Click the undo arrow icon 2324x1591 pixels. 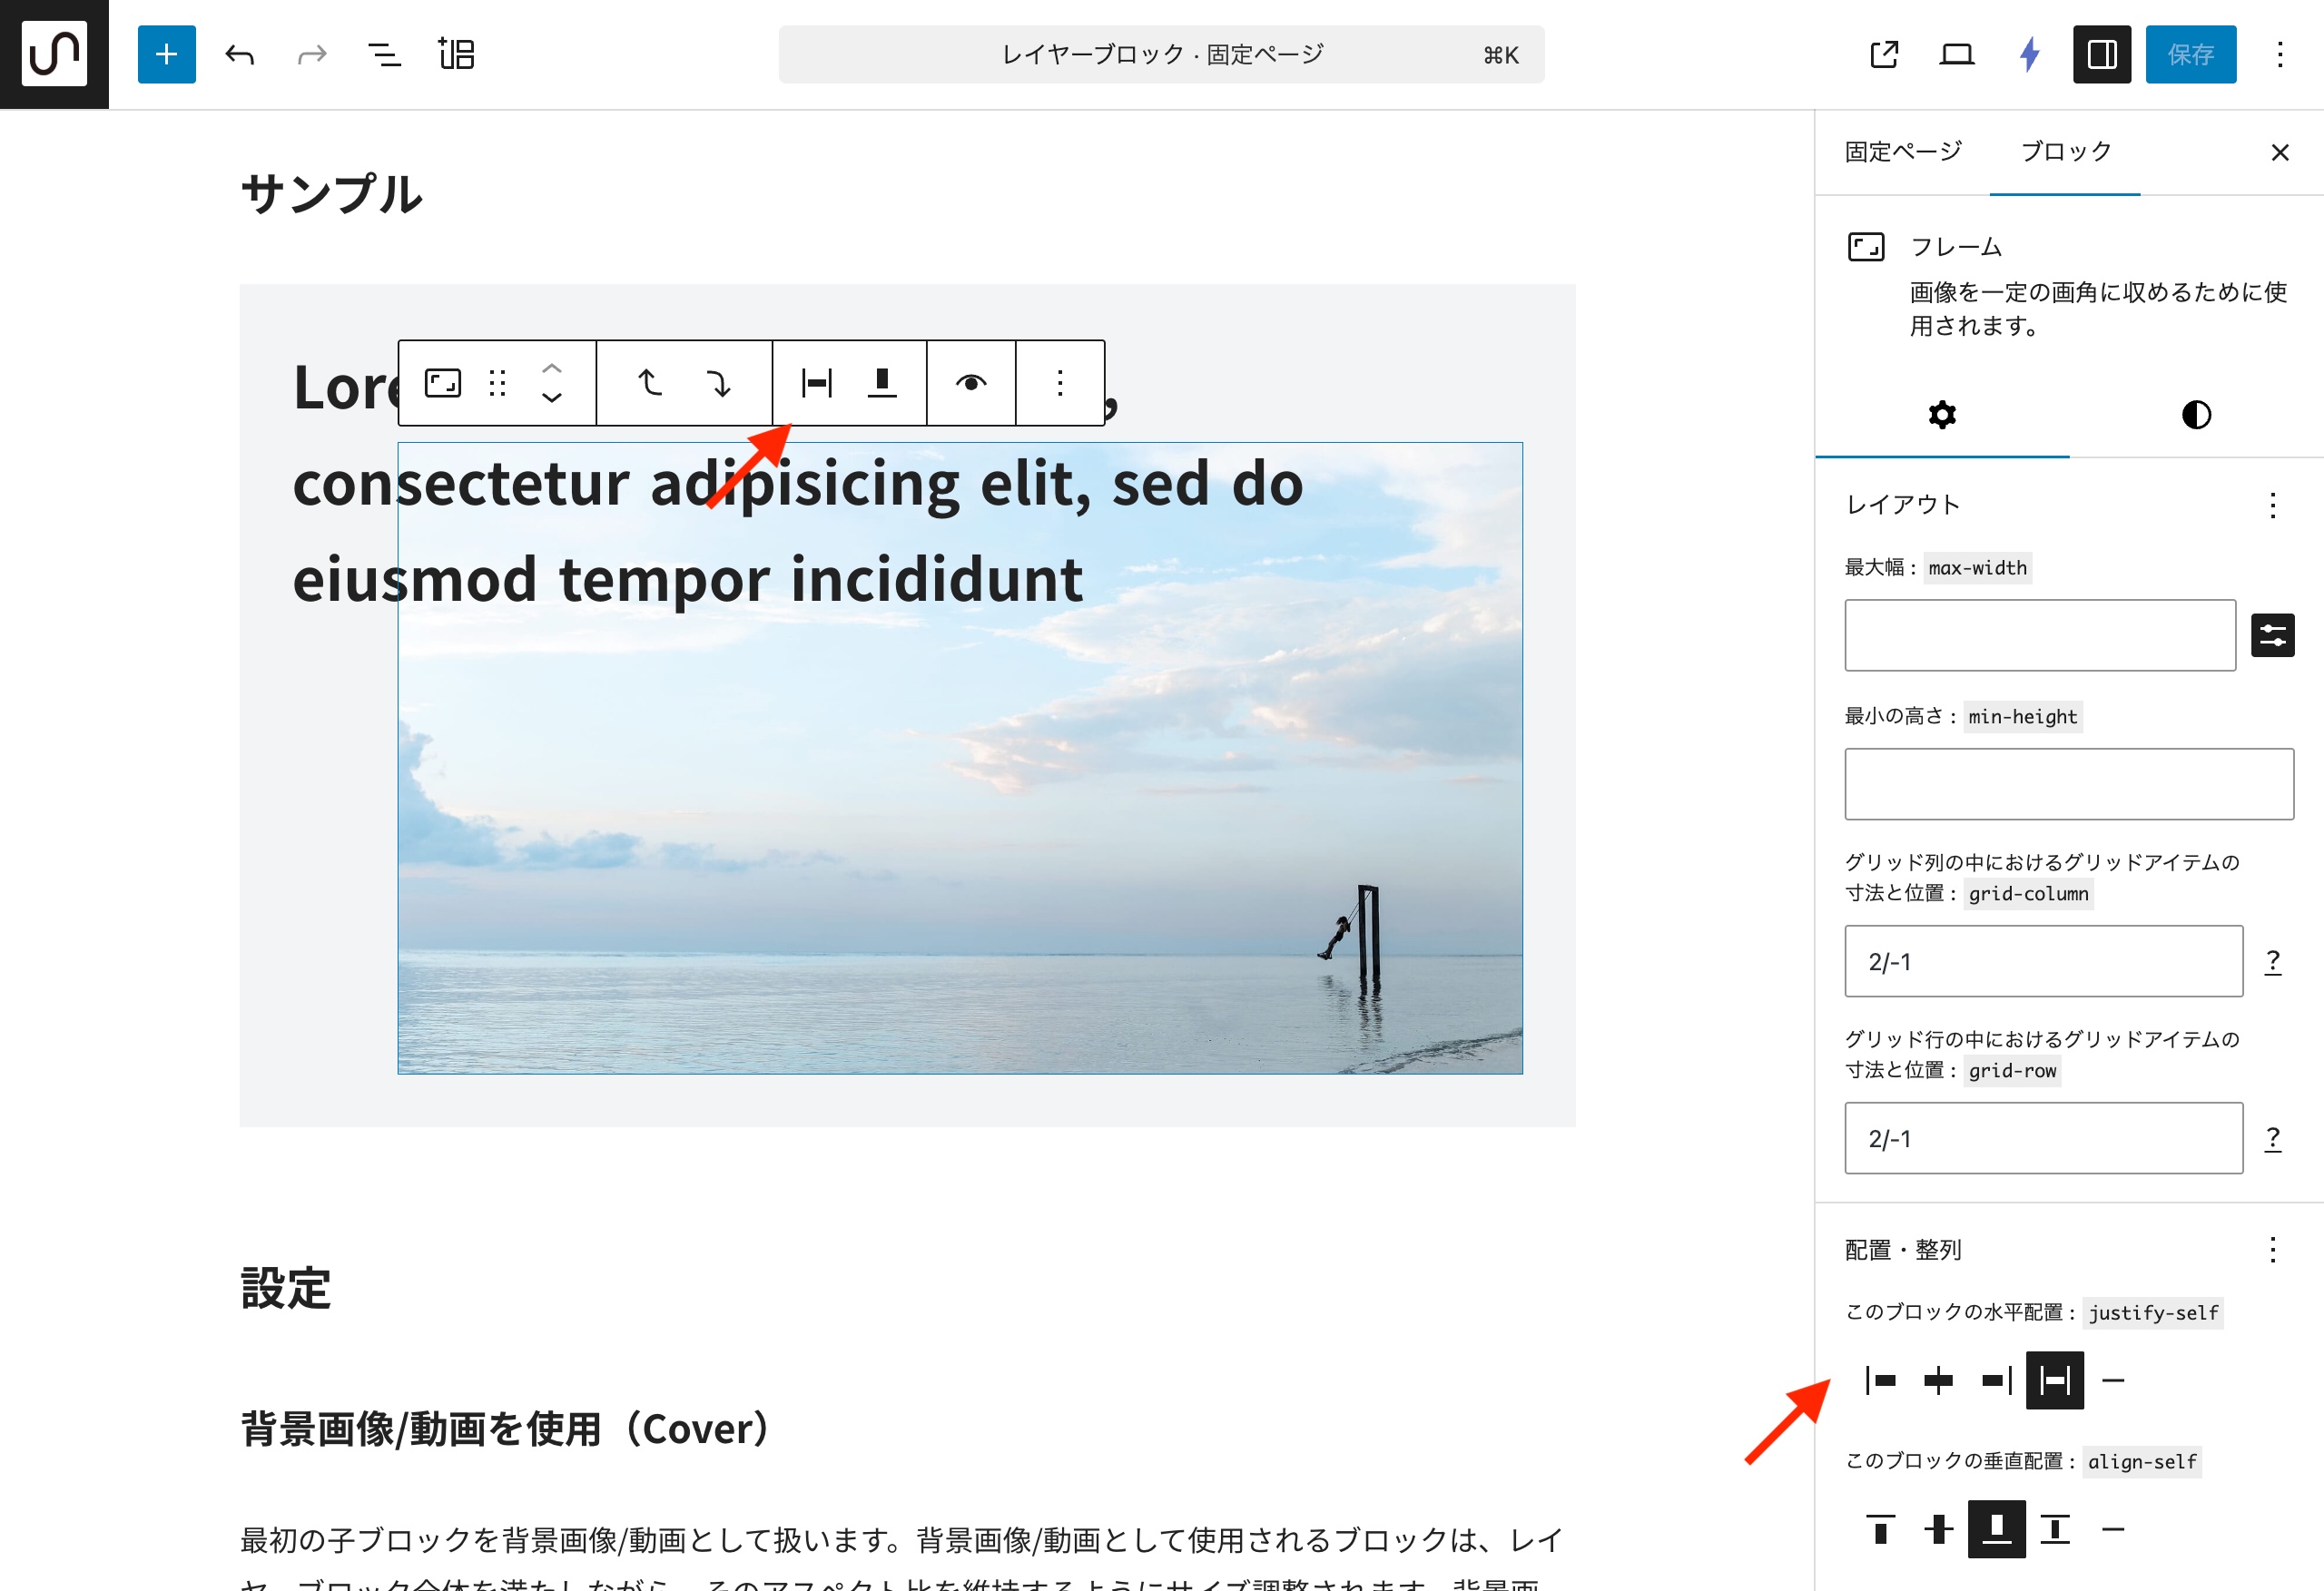(x=240, y=54)
